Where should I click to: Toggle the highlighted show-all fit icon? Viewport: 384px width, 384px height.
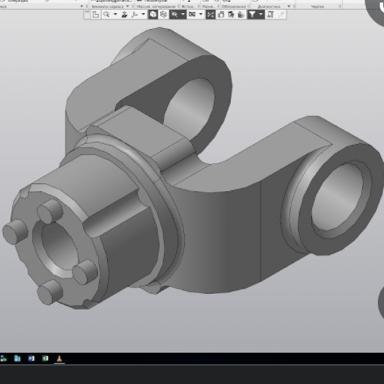[211, 14]
